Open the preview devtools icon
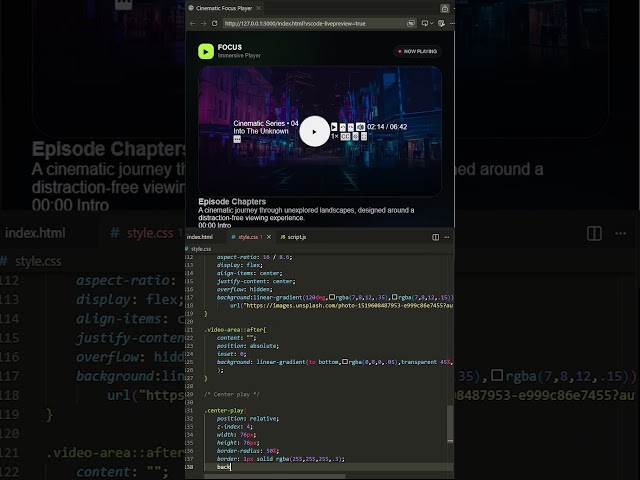The height and width of the screenshot is (480, 640). (441, 24)
